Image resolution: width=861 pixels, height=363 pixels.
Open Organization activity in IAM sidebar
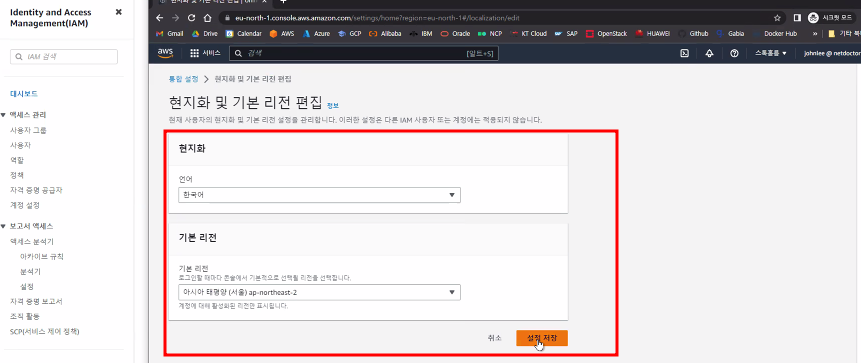pos(25,316)
